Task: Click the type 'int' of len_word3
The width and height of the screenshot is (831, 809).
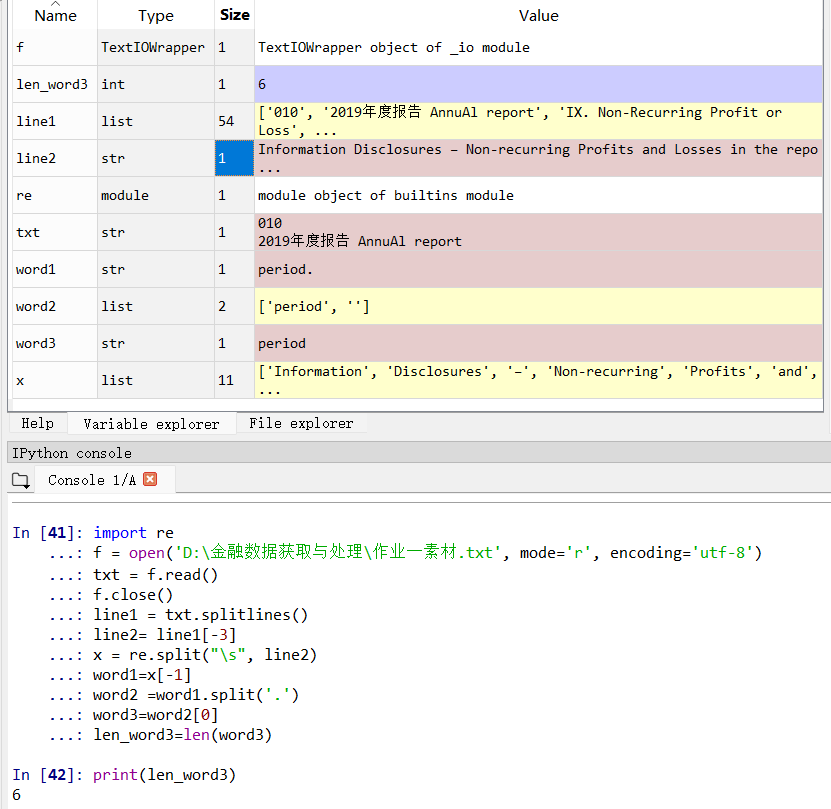Action: (x=156, y=84)
